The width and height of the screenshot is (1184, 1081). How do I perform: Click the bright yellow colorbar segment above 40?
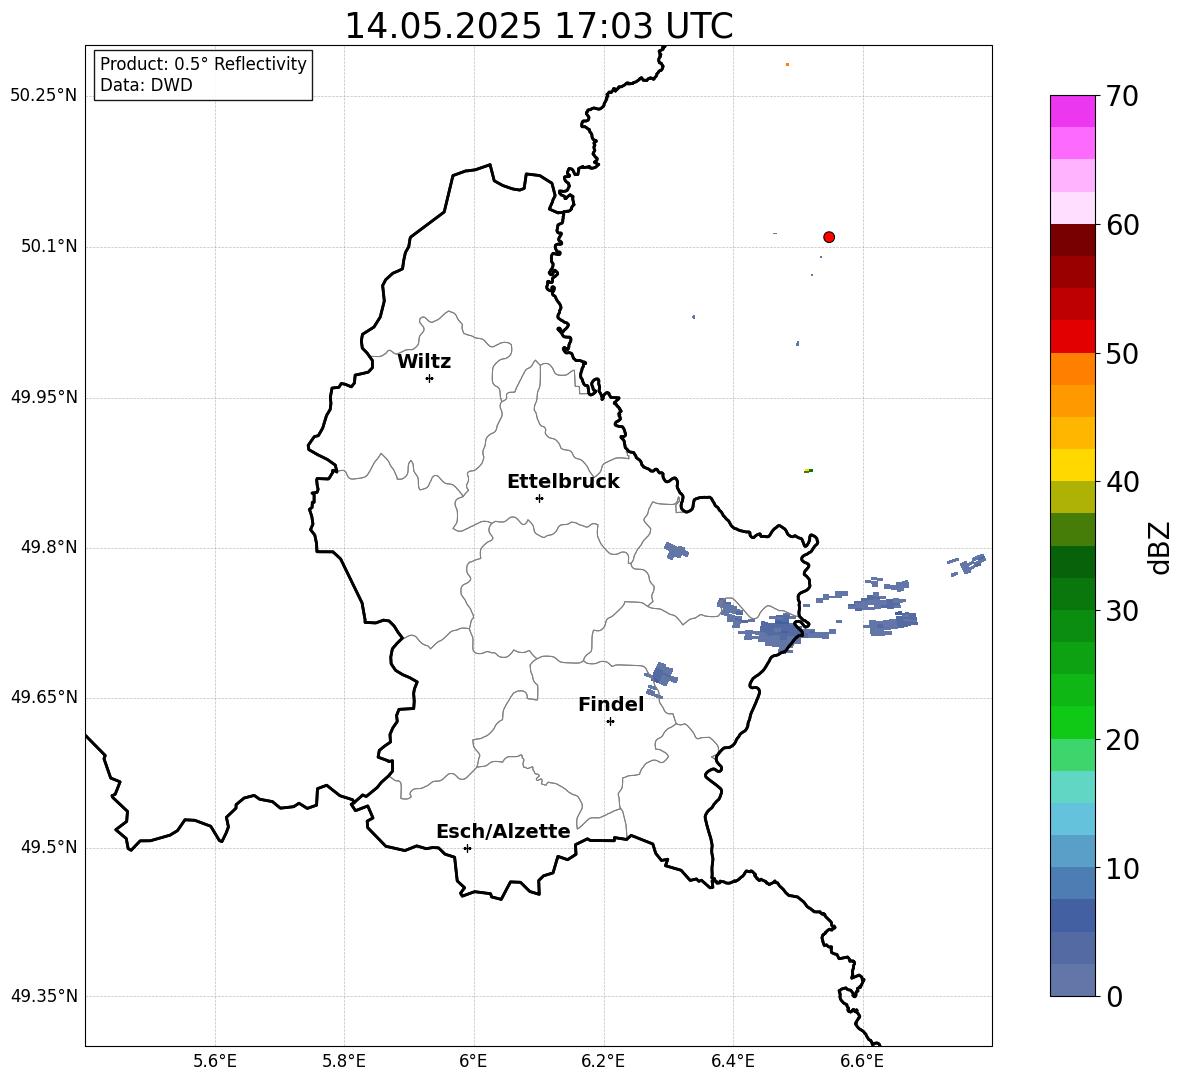click(x=1072, y=465)
